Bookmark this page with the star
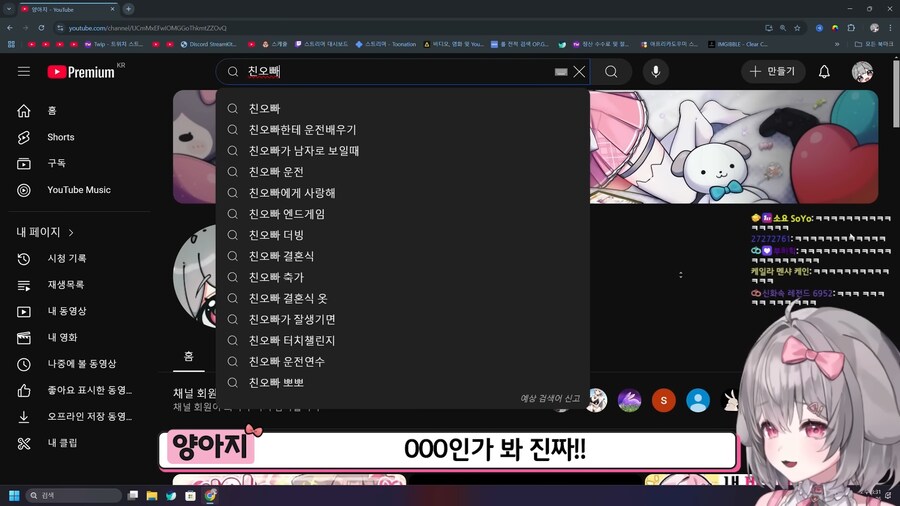The height and width of the screenshot is (506, 900). tap(797, 28)
